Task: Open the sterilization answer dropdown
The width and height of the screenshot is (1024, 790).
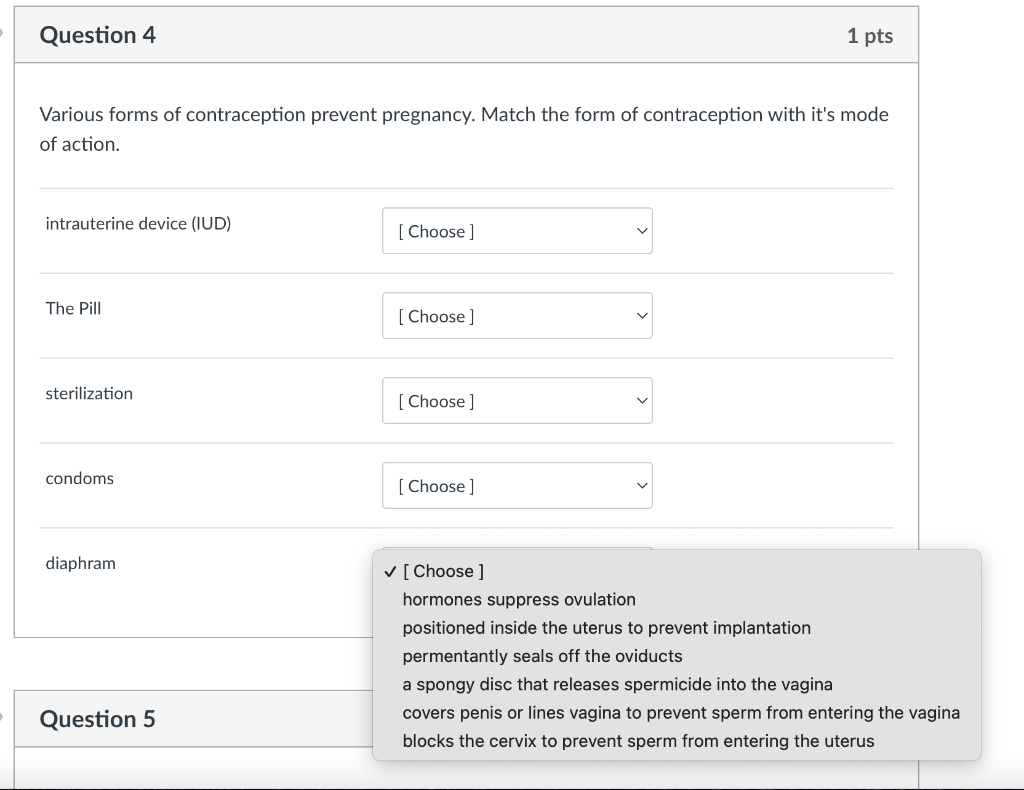Action: click(x=517, y=401)
